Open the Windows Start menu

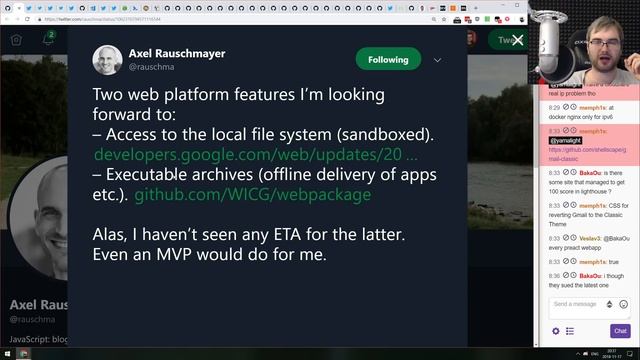point(7,353)
